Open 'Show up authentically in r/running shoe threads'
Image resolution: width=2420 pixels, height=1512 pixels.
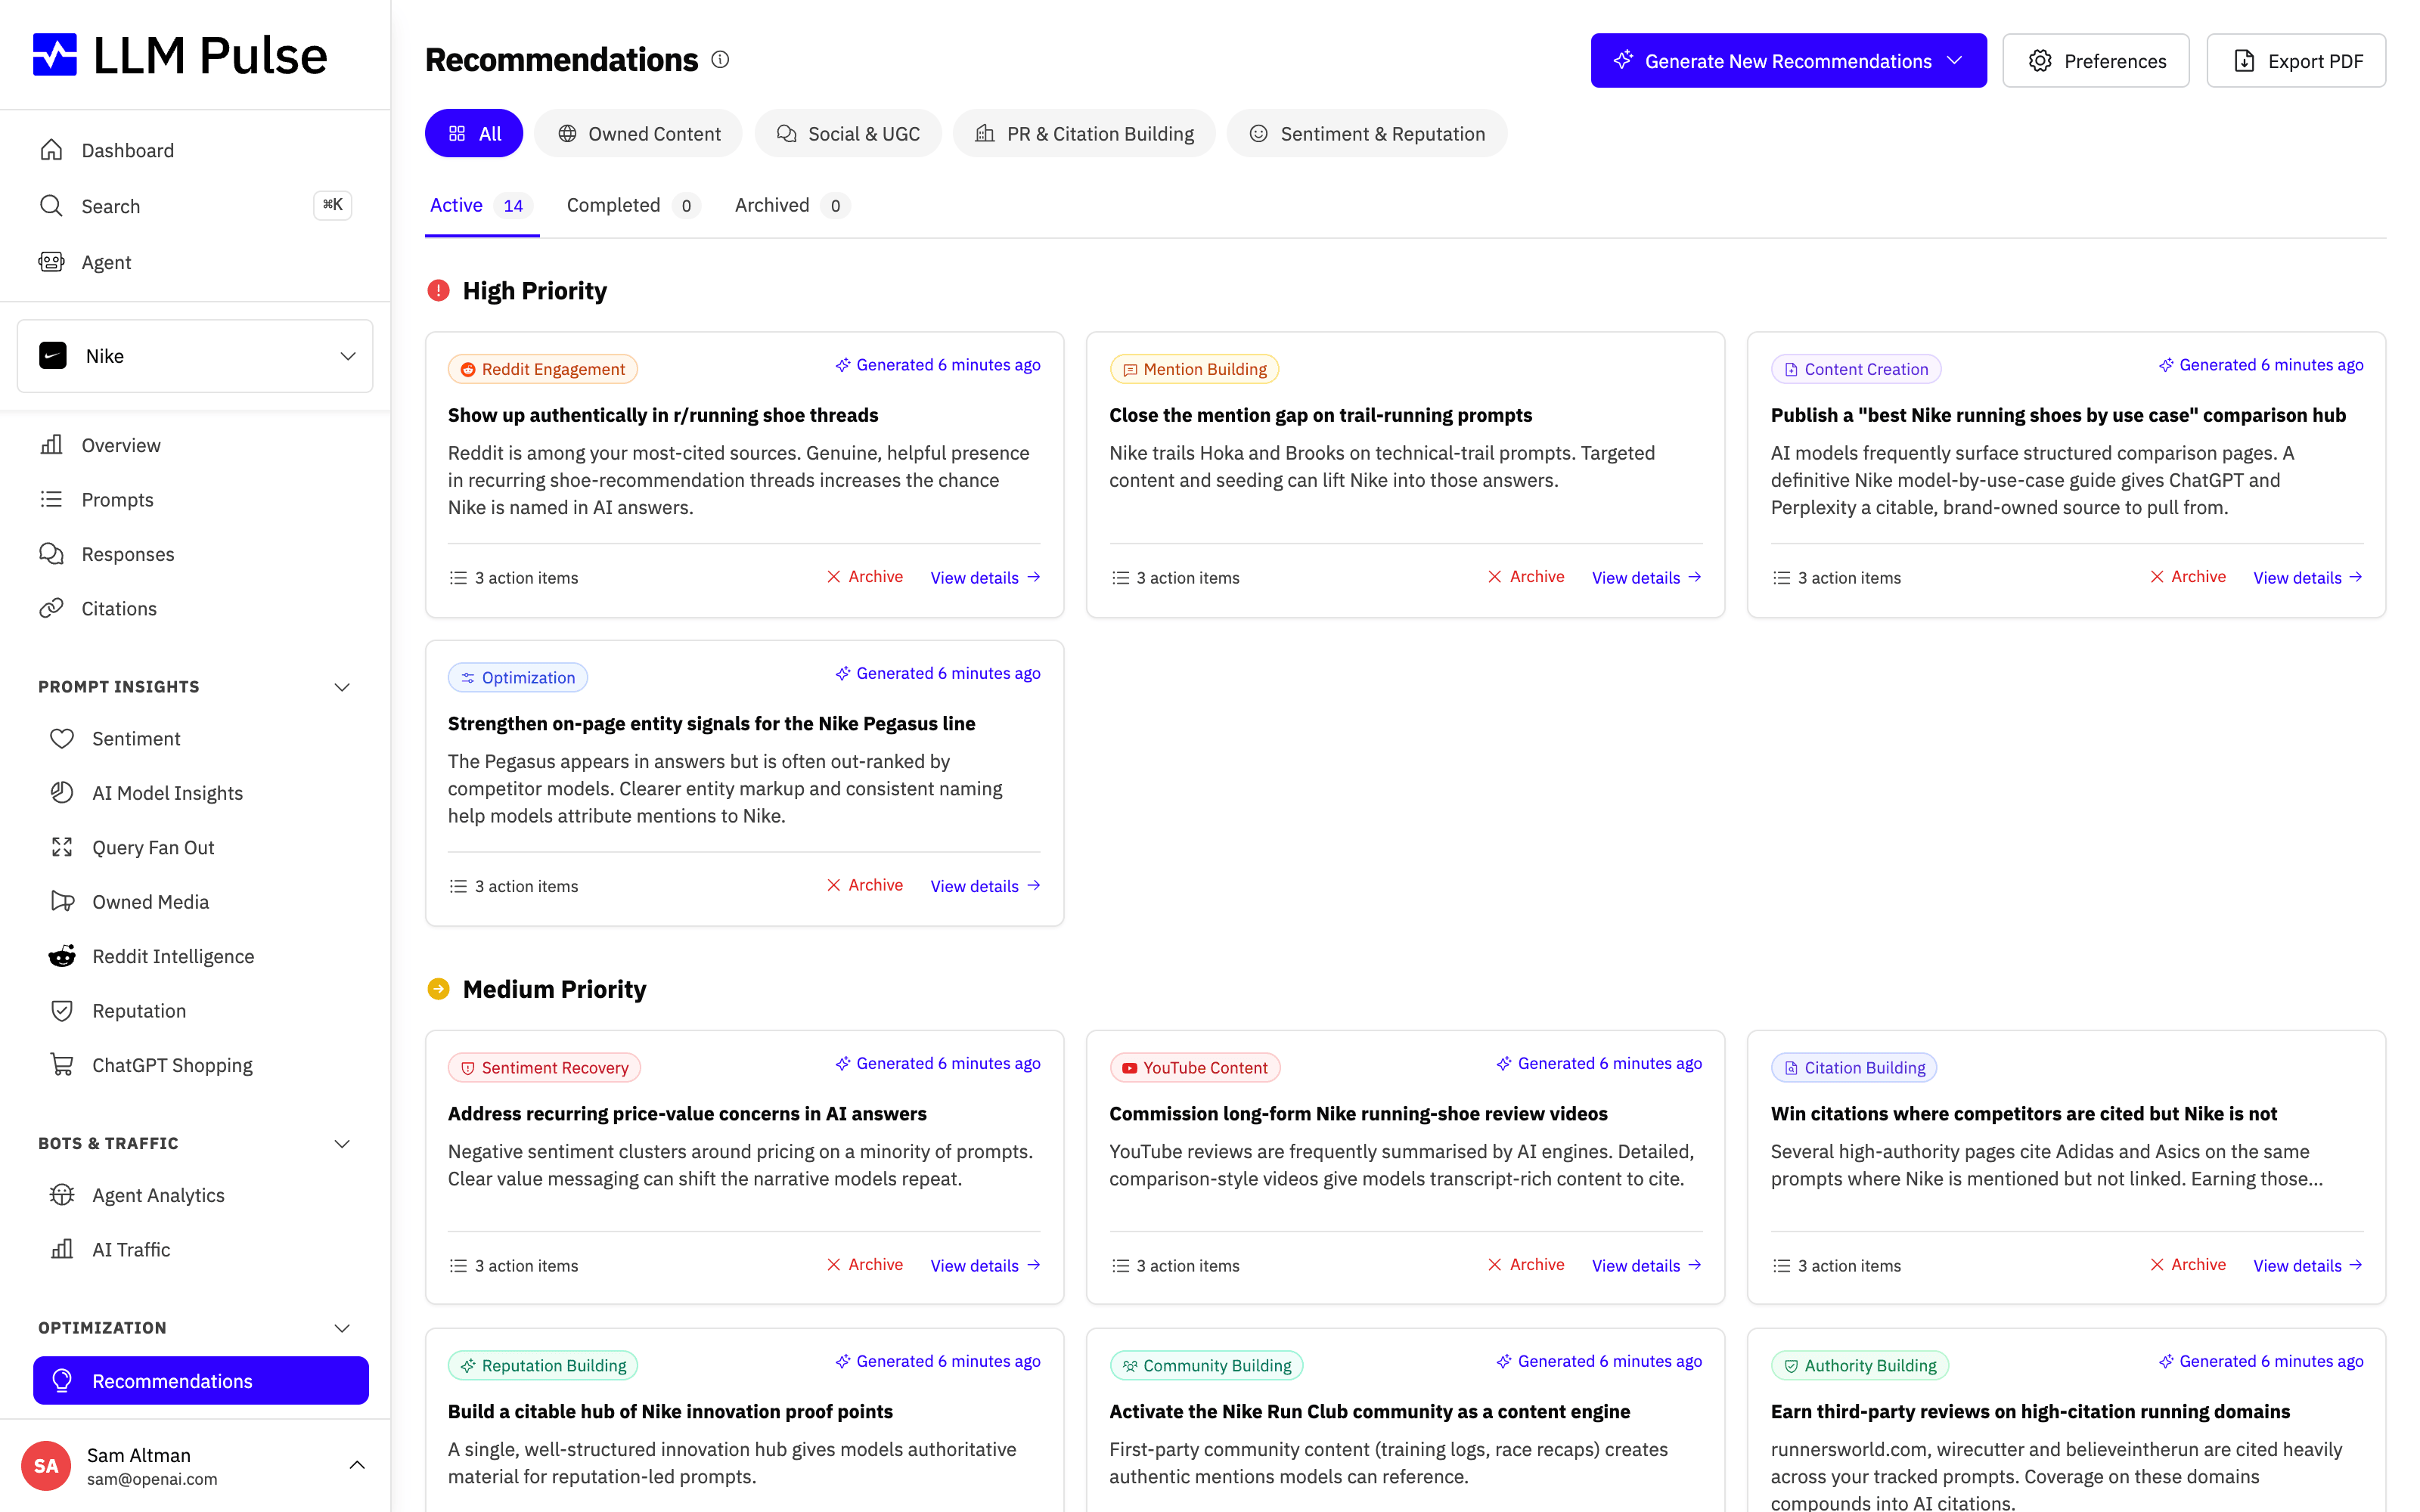tap(663, 415)
